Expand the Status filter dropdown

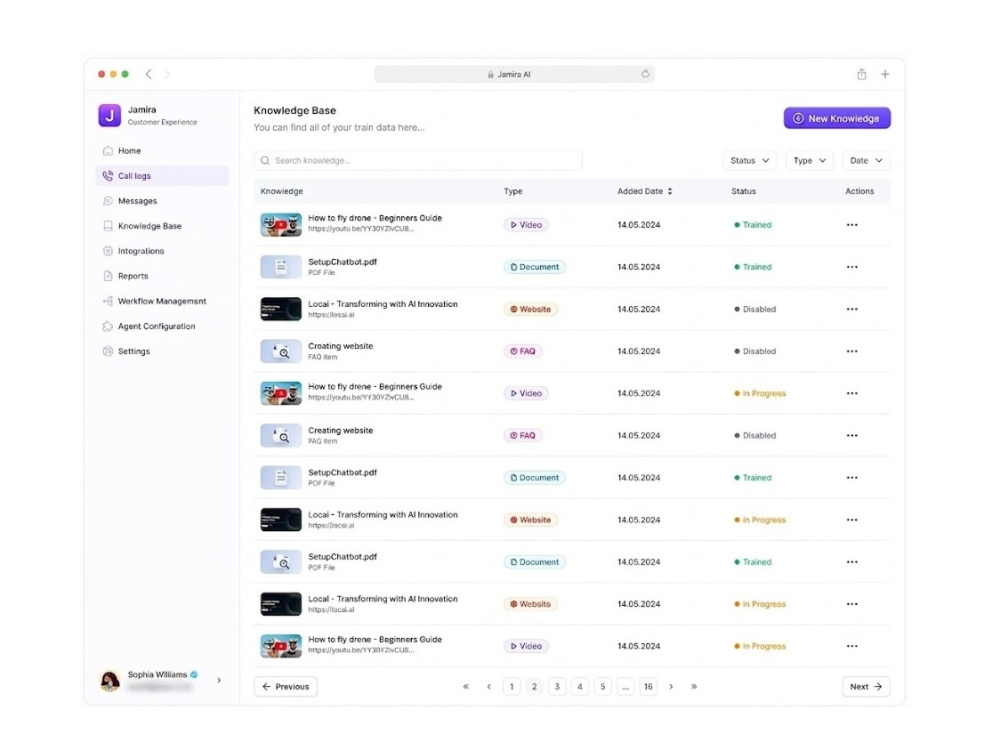point(749,161)
